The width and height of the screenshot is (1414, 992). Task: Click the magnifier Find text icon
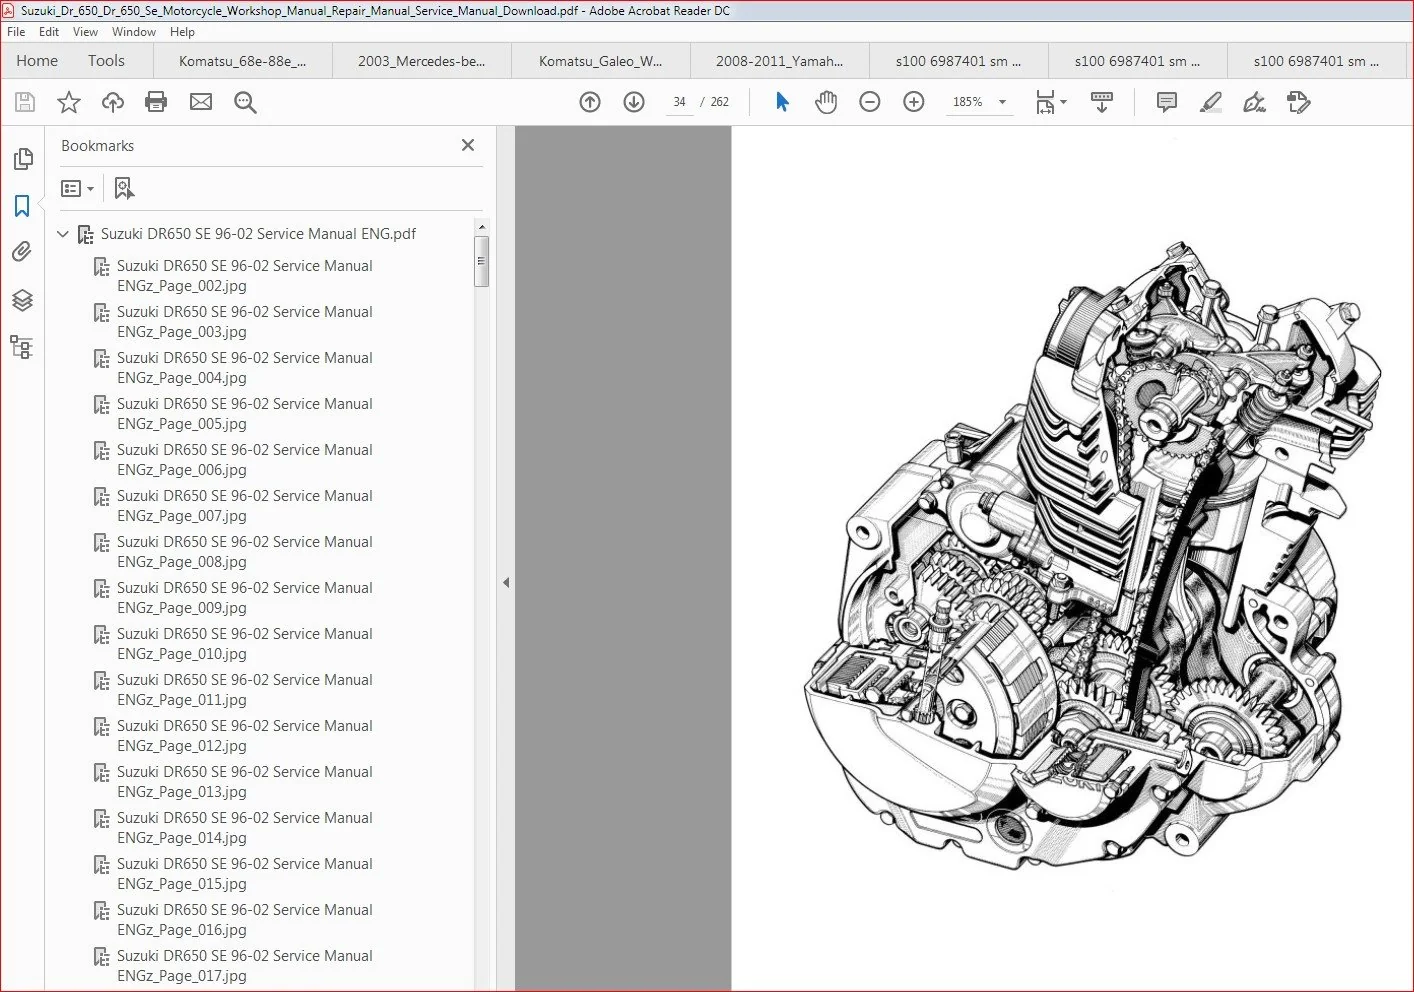tap(245, 102)
